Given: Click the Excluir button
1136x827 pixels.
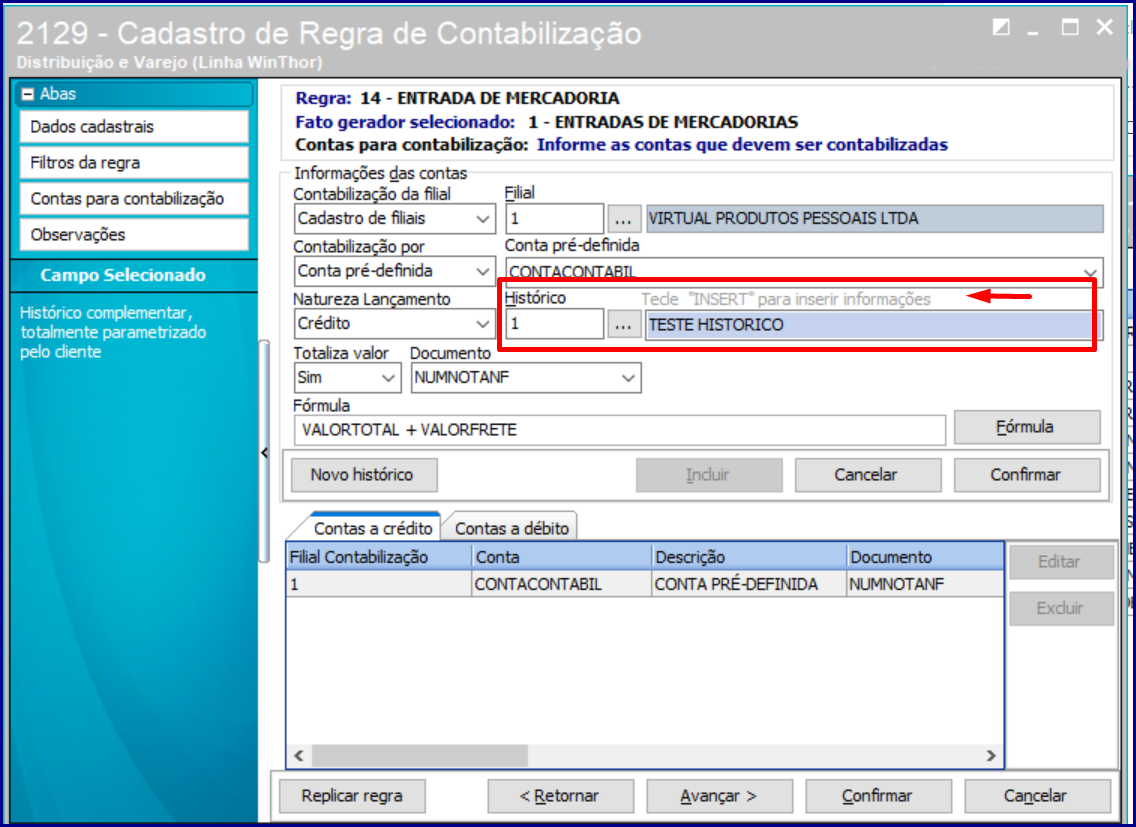Looking at the screenshot, I should coord(1061,608).
